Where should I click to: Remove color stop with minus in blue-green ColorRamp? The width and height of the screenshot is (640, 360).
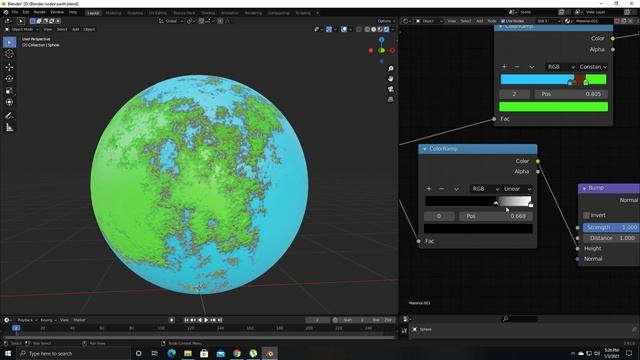coord(517,67)
